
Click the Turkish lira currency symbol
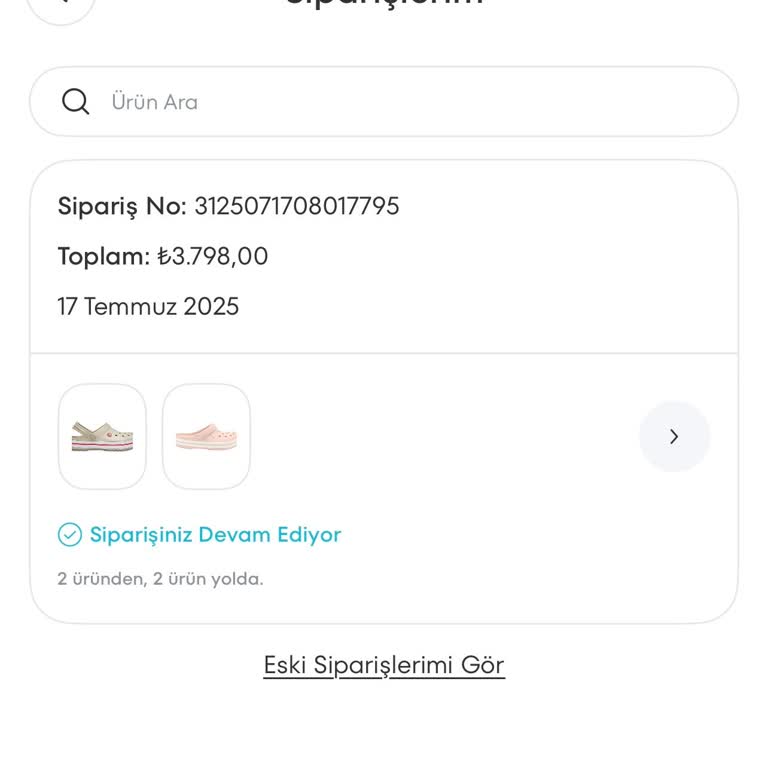click(164, 257)
